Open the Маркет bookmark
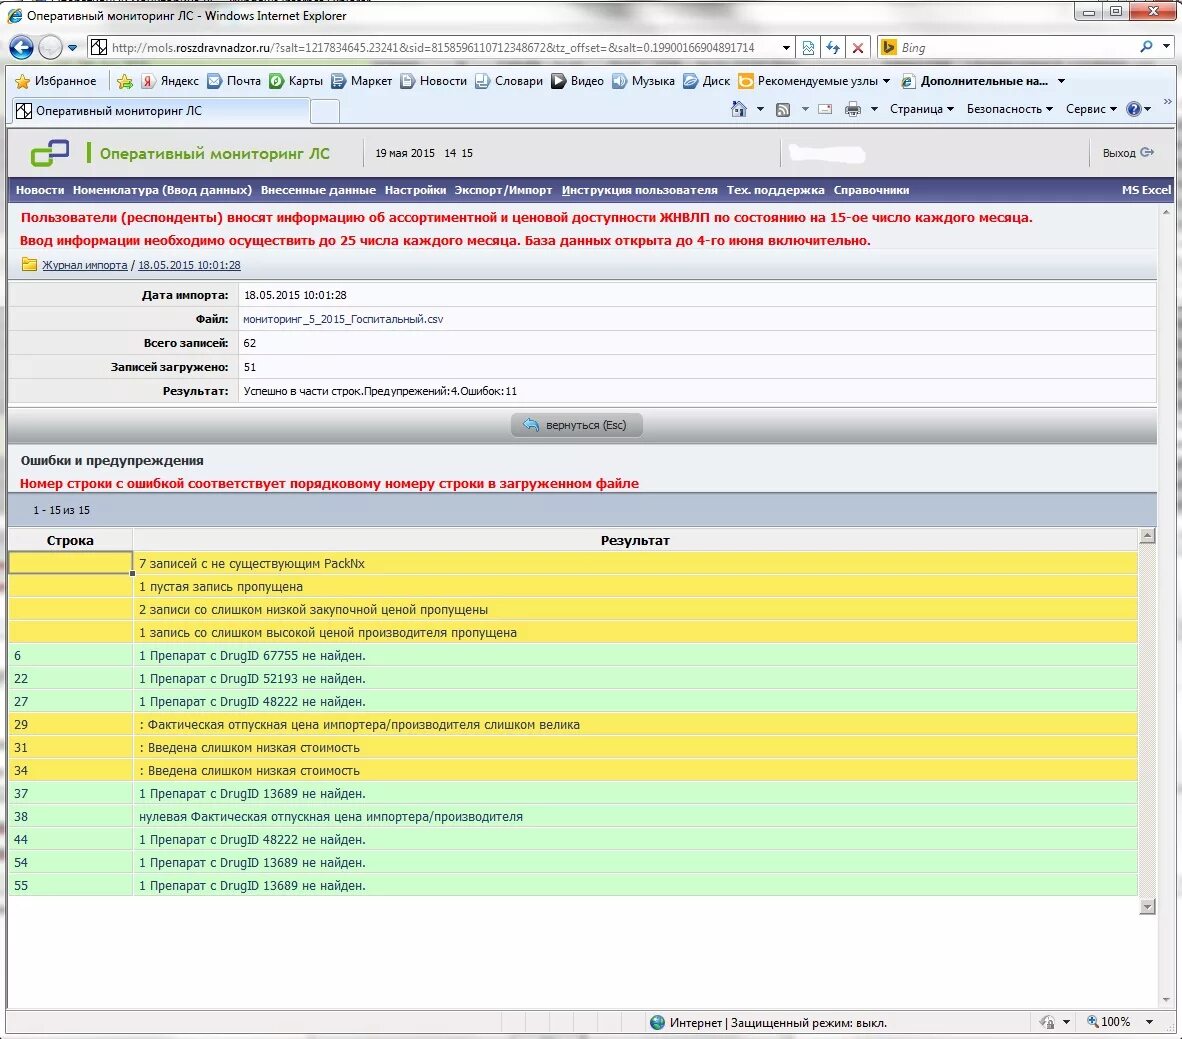 pos(362,81)
